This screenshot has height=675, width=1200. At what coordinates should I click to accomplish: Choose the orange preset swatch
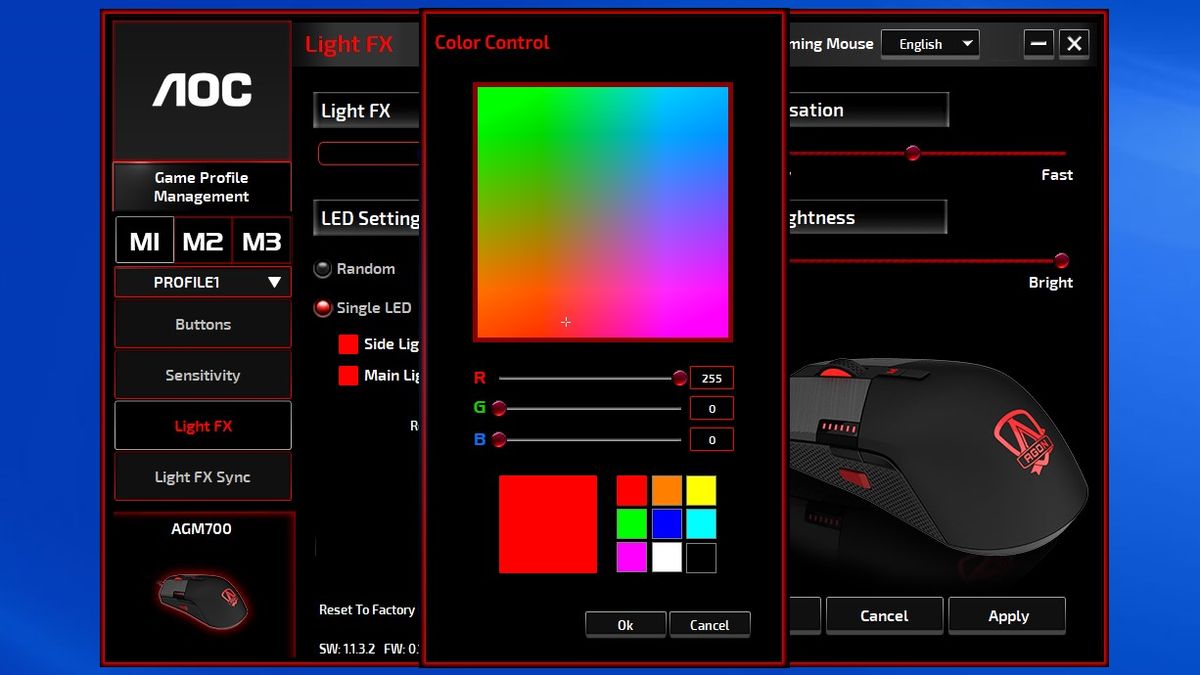click(x=667, y=490)
